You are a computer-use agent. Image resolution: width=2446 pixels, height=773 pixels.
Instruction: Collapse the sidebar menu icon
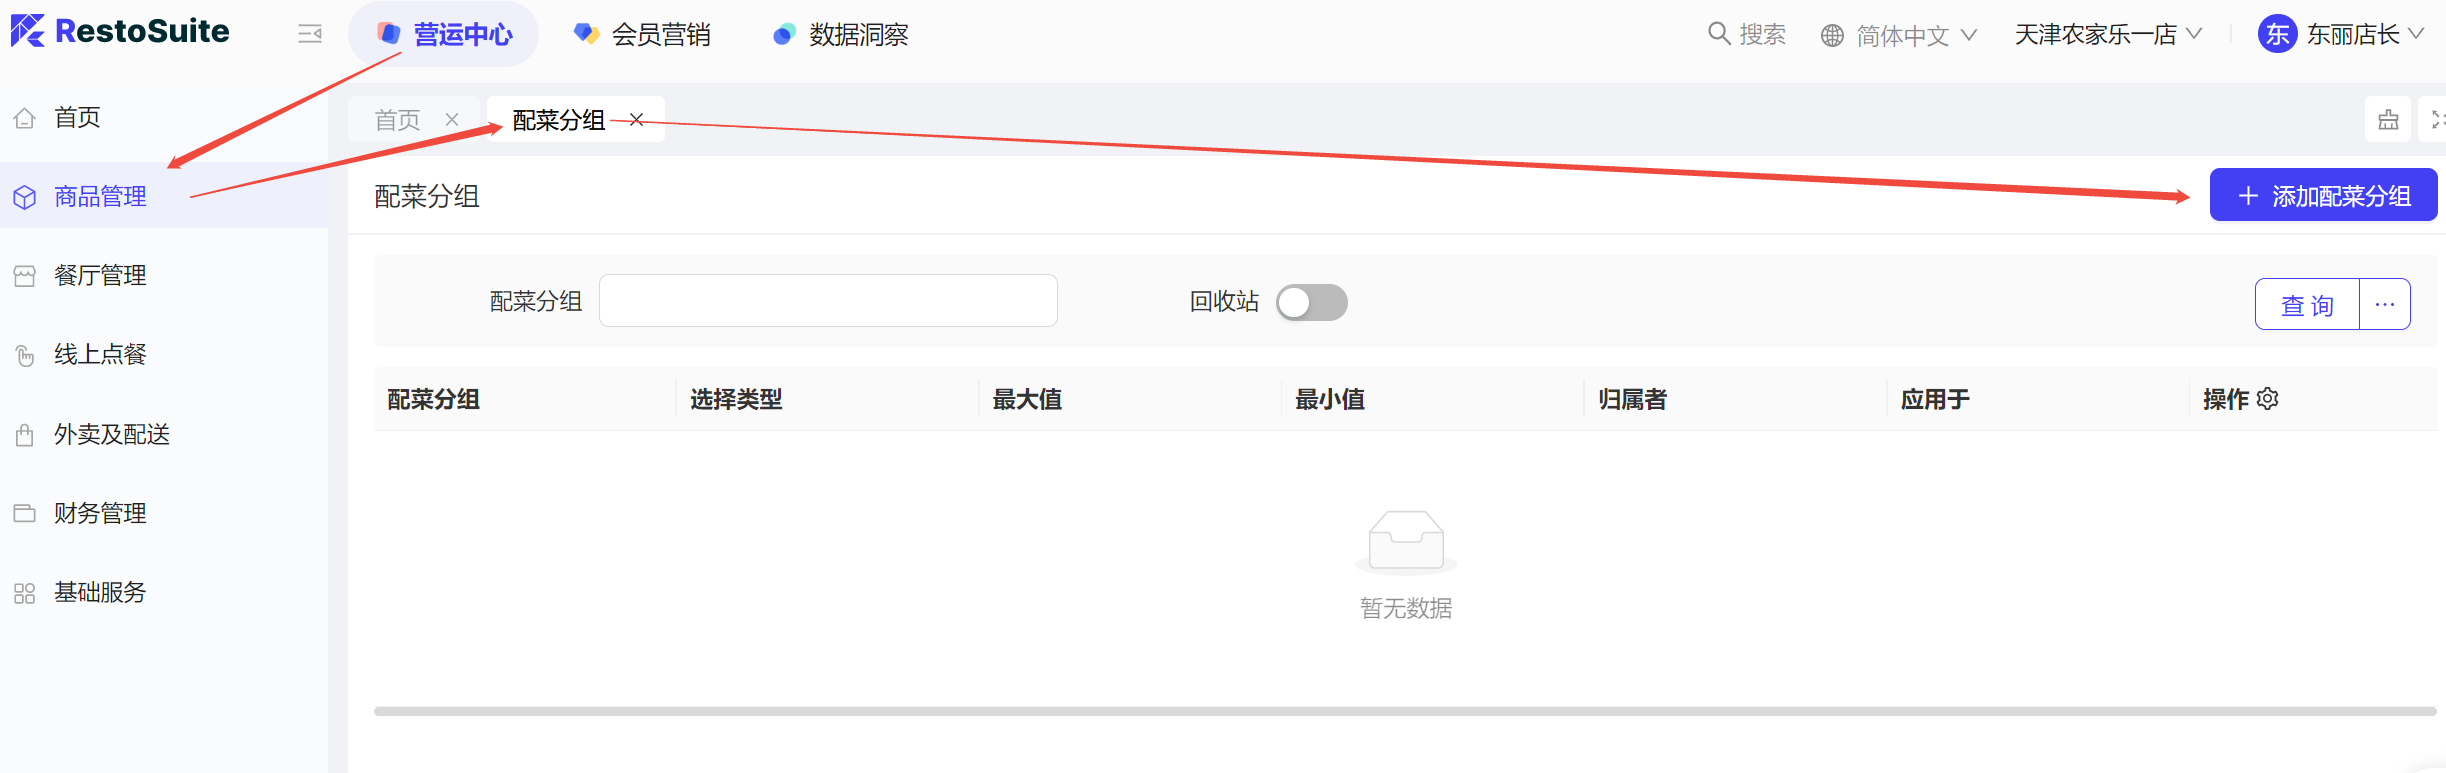coord(310,34)
